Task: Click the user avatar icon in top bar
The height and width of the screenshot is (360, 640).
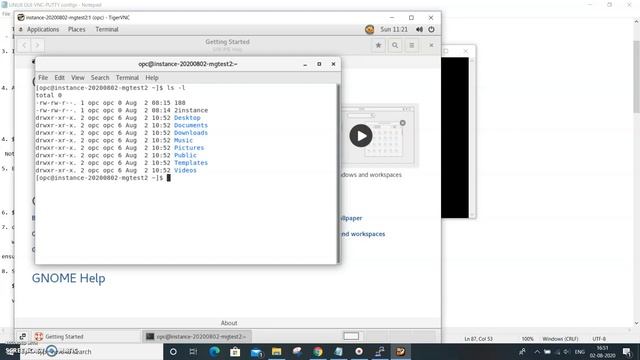Action: [369, 29]
